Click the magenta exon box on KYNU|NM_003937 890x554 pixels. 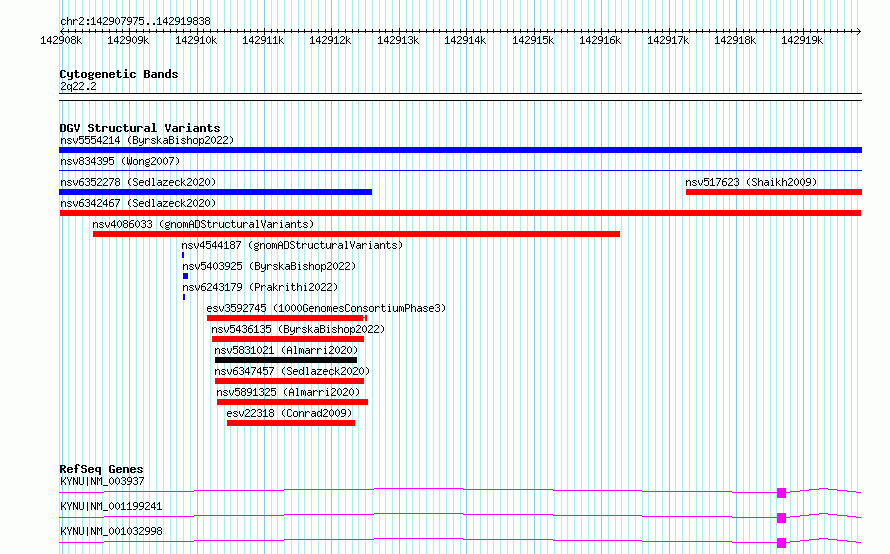pos(782,493)
